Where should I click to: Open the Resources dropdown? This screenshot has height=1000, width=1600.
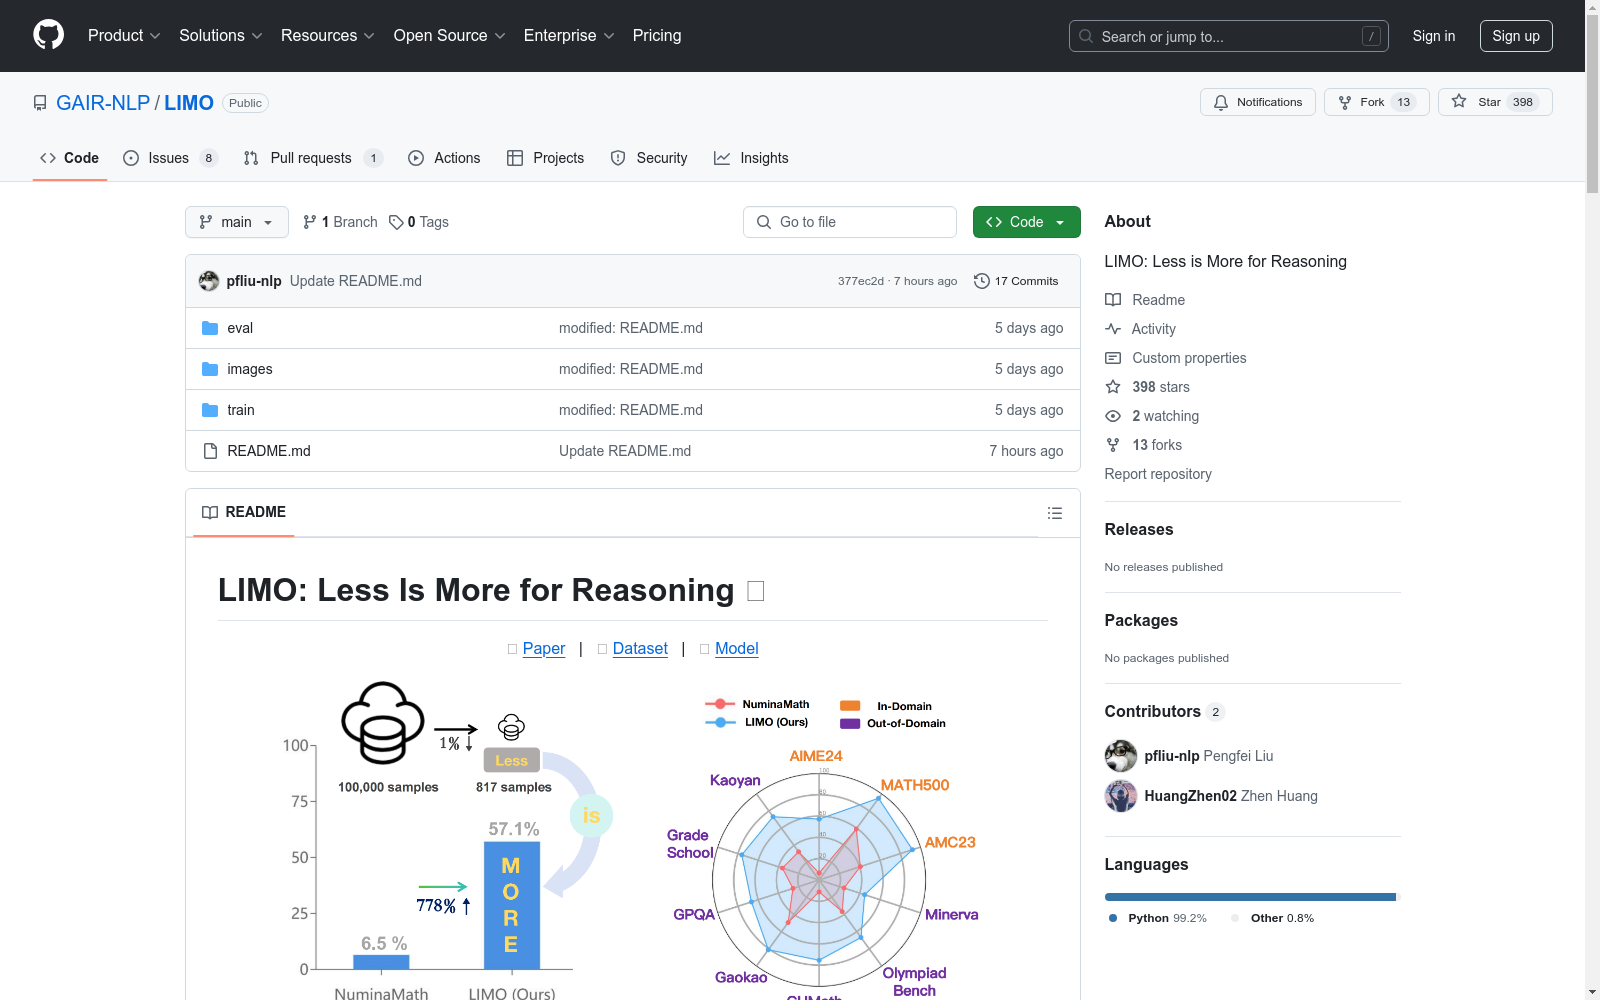point(328,36)
